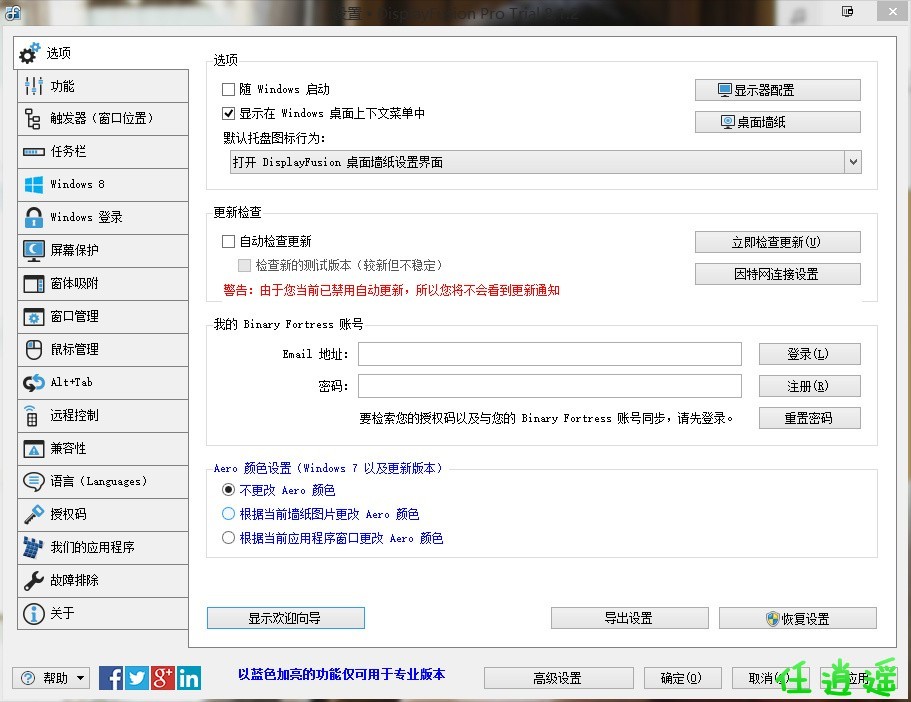Select 不更改 Aero 颜色 radio button

[228, 490]
